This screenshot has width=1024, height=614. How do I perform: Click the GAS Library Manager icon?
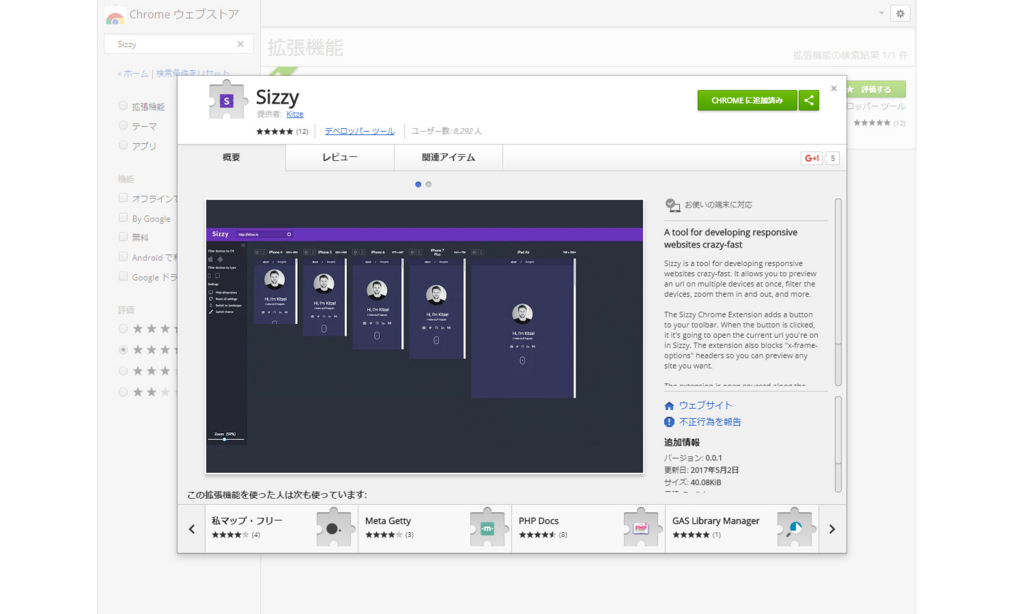795,528
